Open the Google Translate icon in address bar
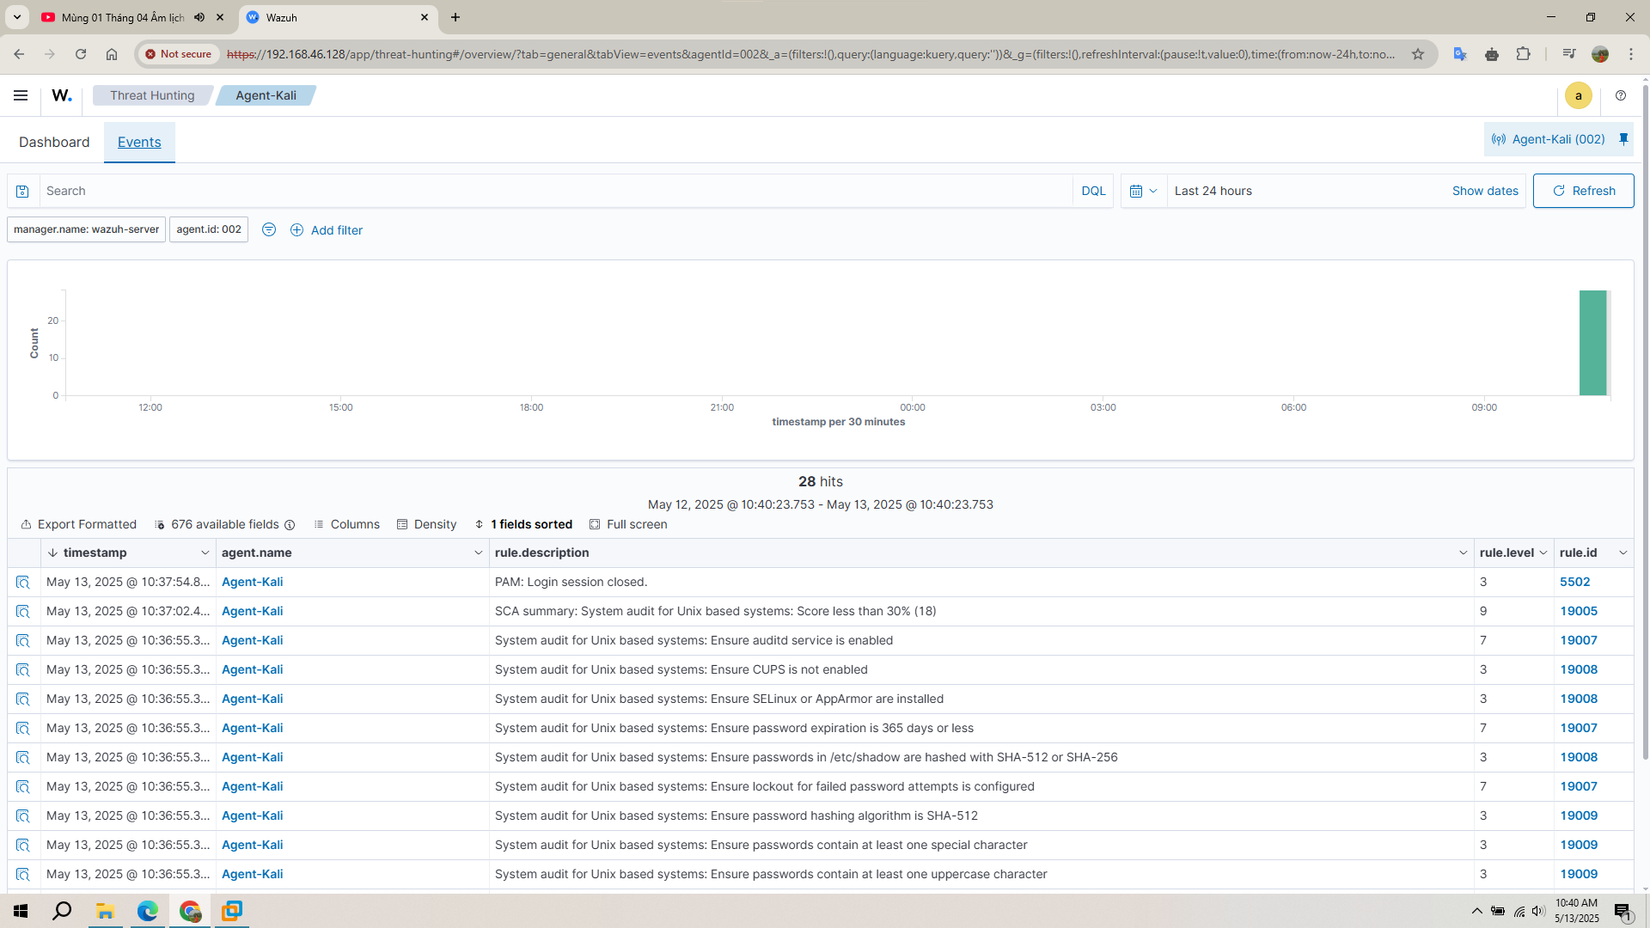Screen dimensions: 1650x928 pos(1460,54)
